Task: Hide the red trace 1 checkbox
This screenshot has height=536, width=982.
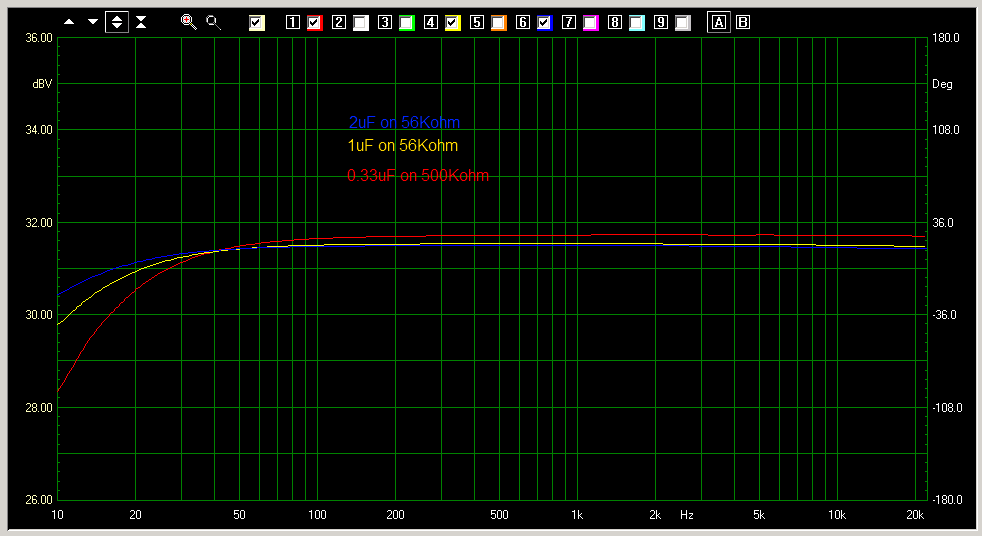Action: pyautogui.click(x=314, y=22)
